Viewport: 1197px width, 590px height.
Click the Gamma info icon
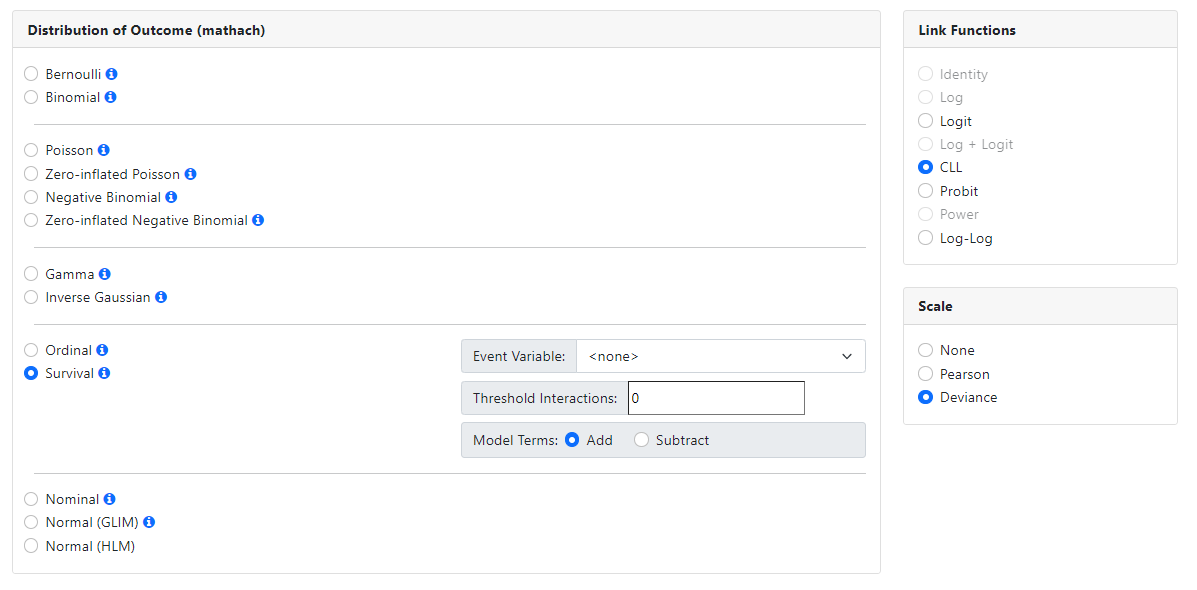tap(105, 274)
